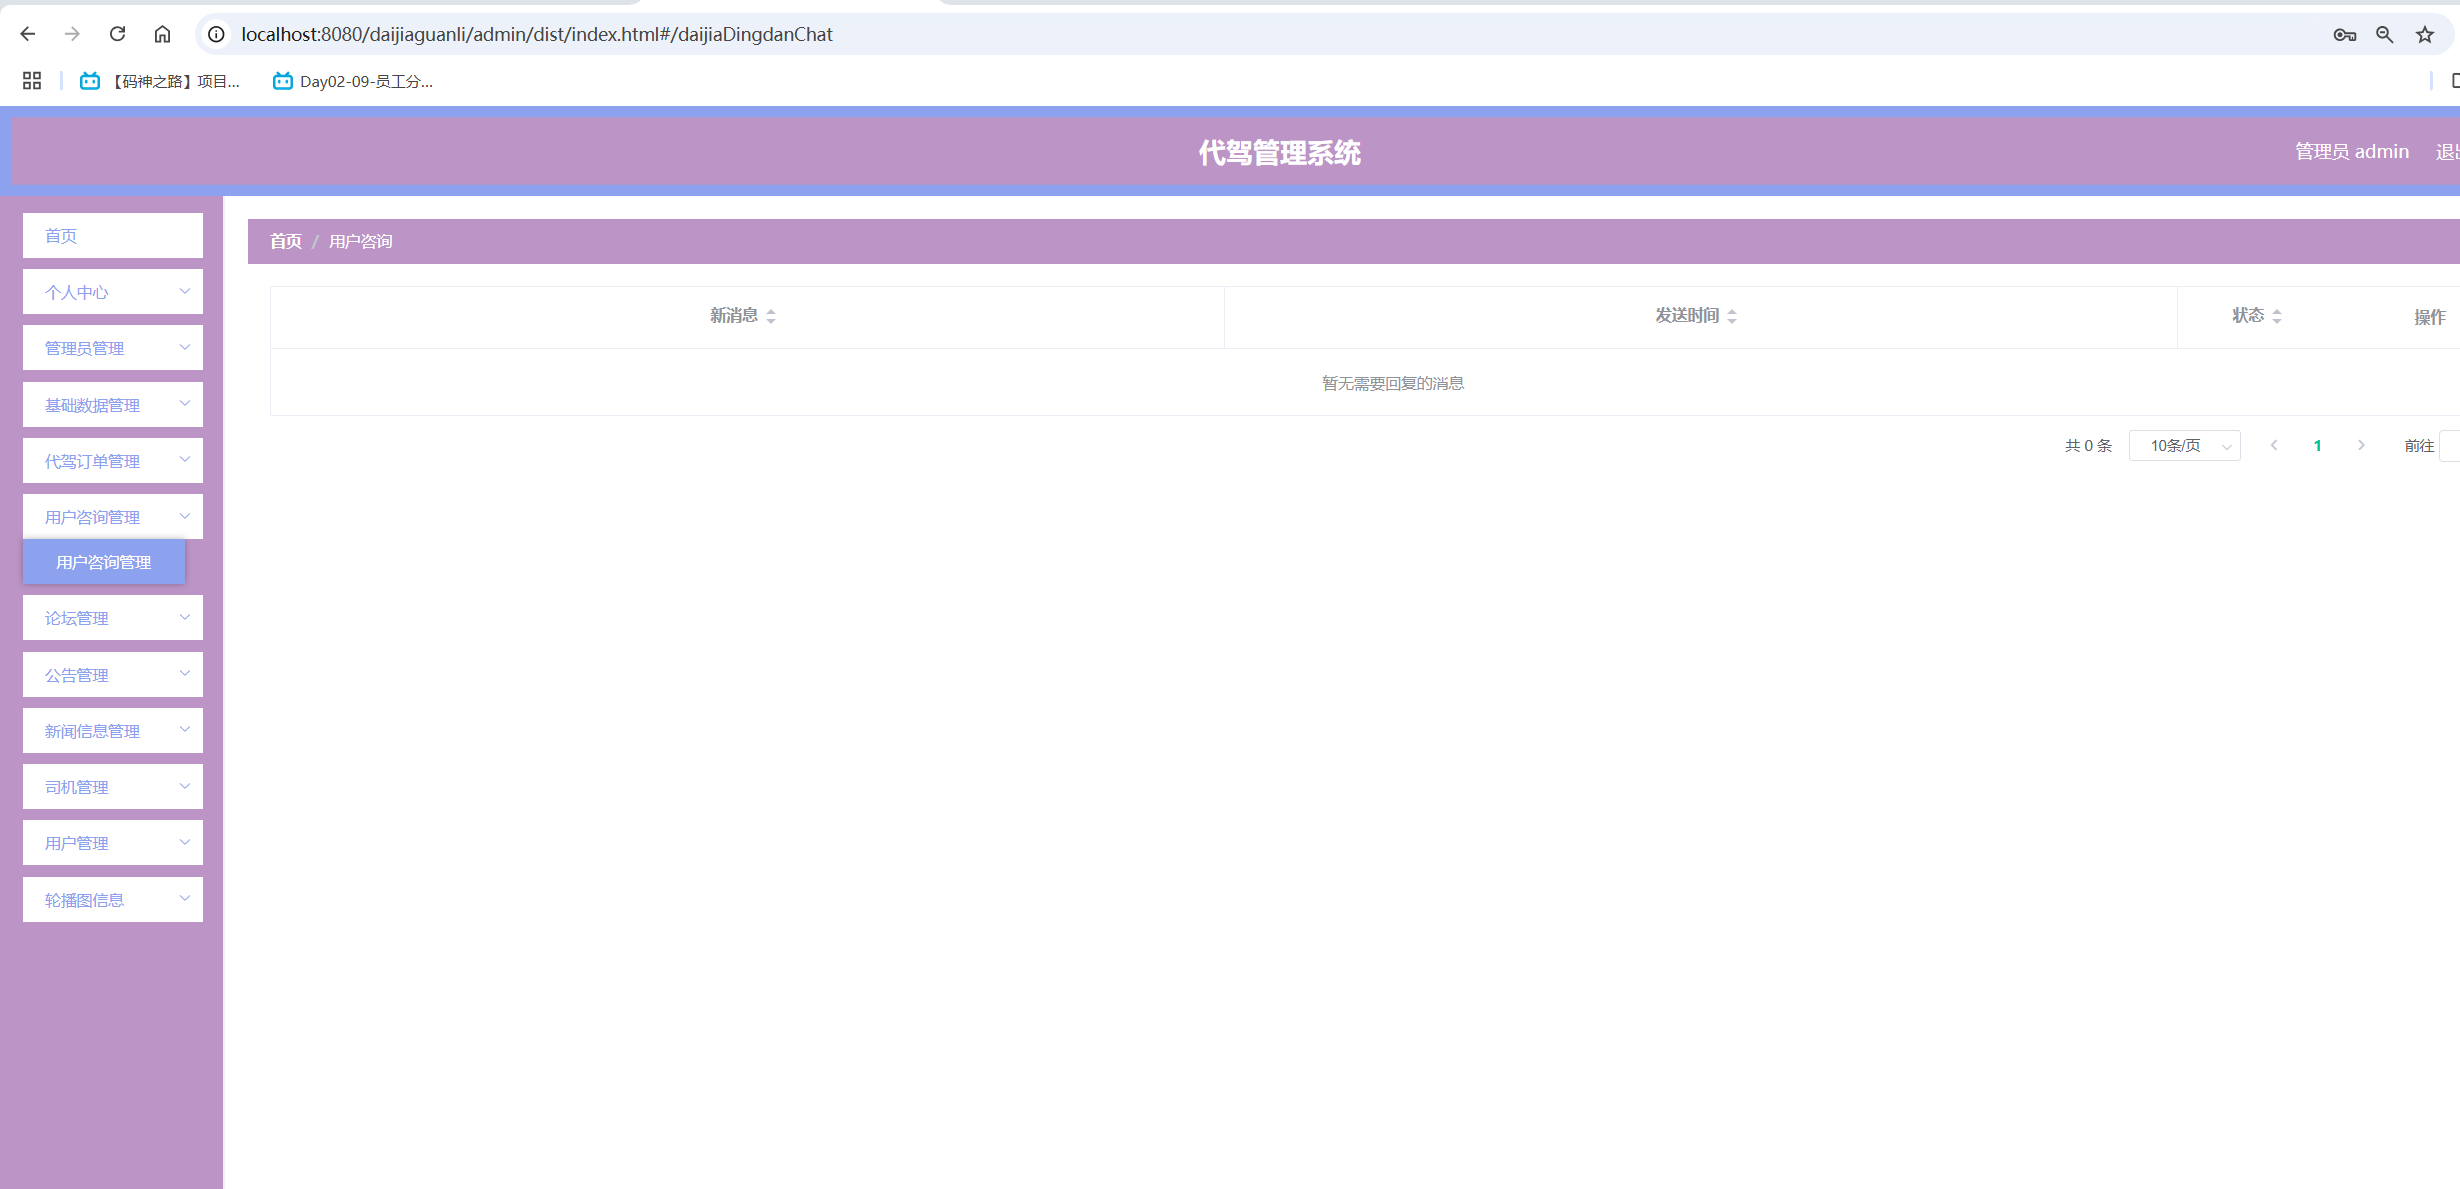
Task: Click the zoom magnifier icon in the address bar
Action: pos(2385,35)
